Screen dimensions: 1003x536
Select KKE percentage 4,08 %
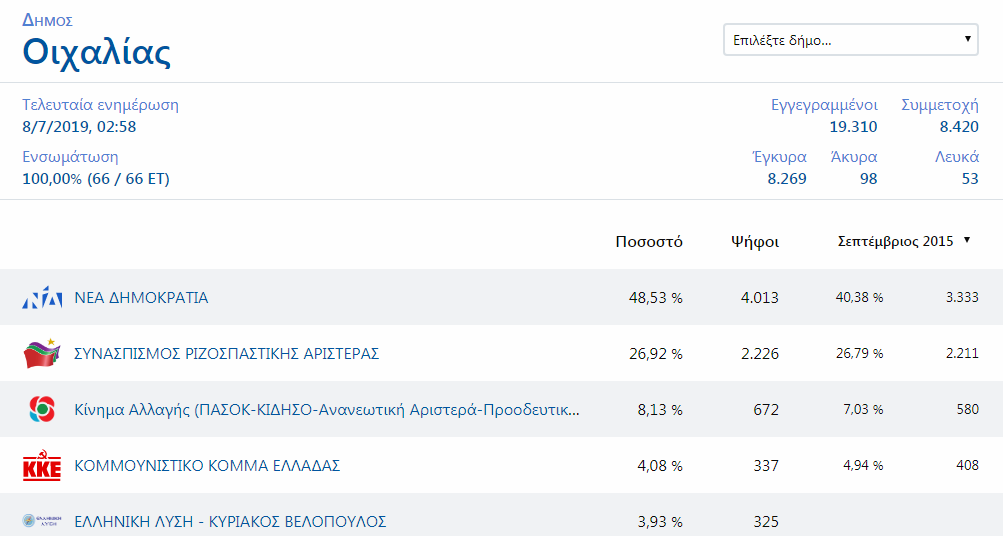click(660, 466)
